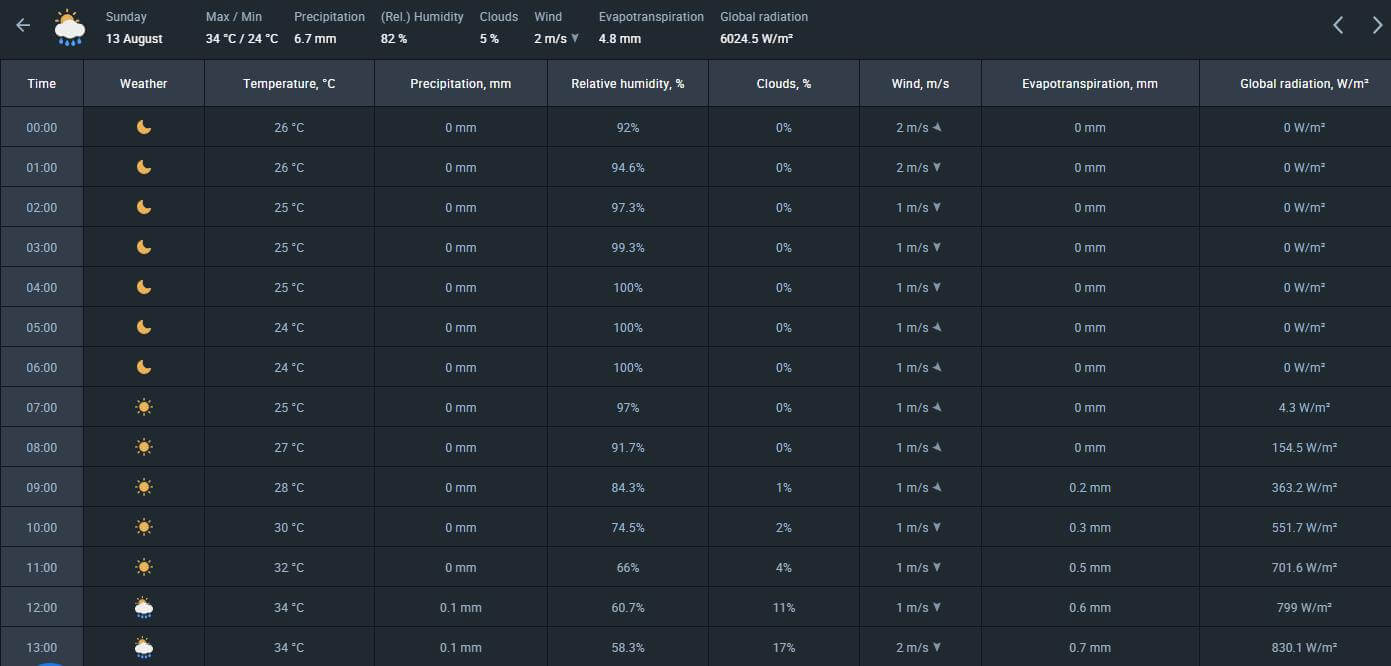Click the wind direction arrow in the 00:00 row
Screen dimensions: 1391x666
tap(937, 127)
